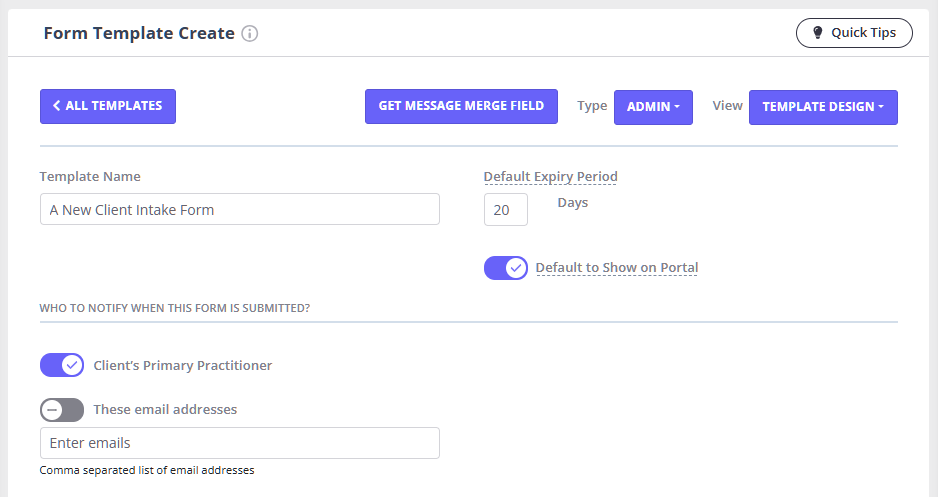Image resolution: width=938 pixels, height=497 pixels.
Task: Click the Template Name field label
Action: [x=90, y=177]
